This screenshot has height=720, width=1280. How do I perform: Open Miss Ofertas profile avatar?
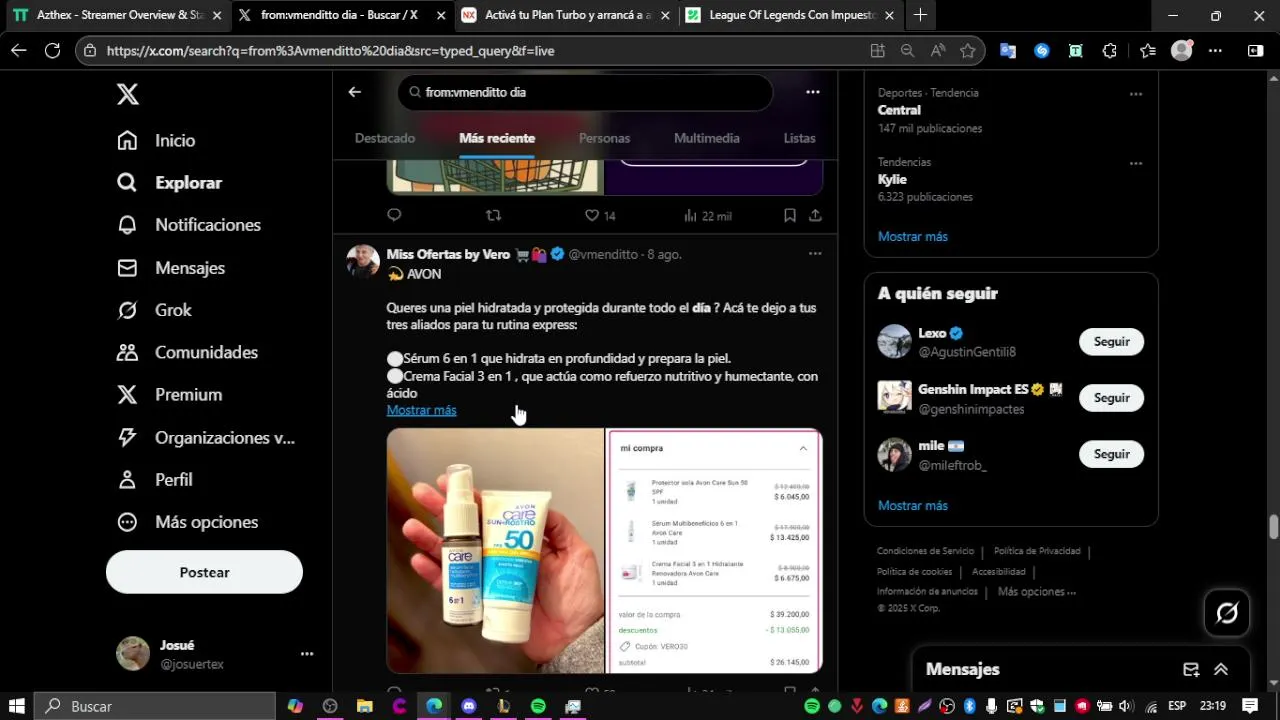point(363,260)
